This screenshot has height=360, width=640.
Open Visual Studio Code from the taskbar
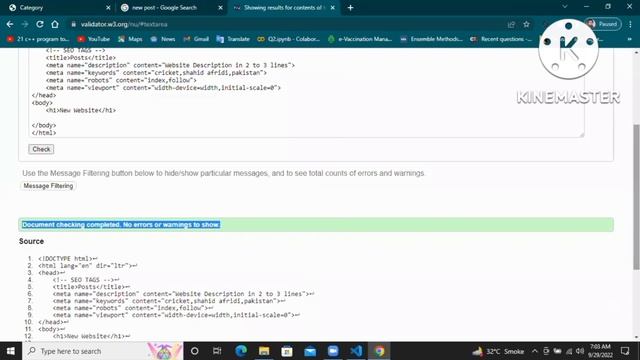[x=356, y=351]
